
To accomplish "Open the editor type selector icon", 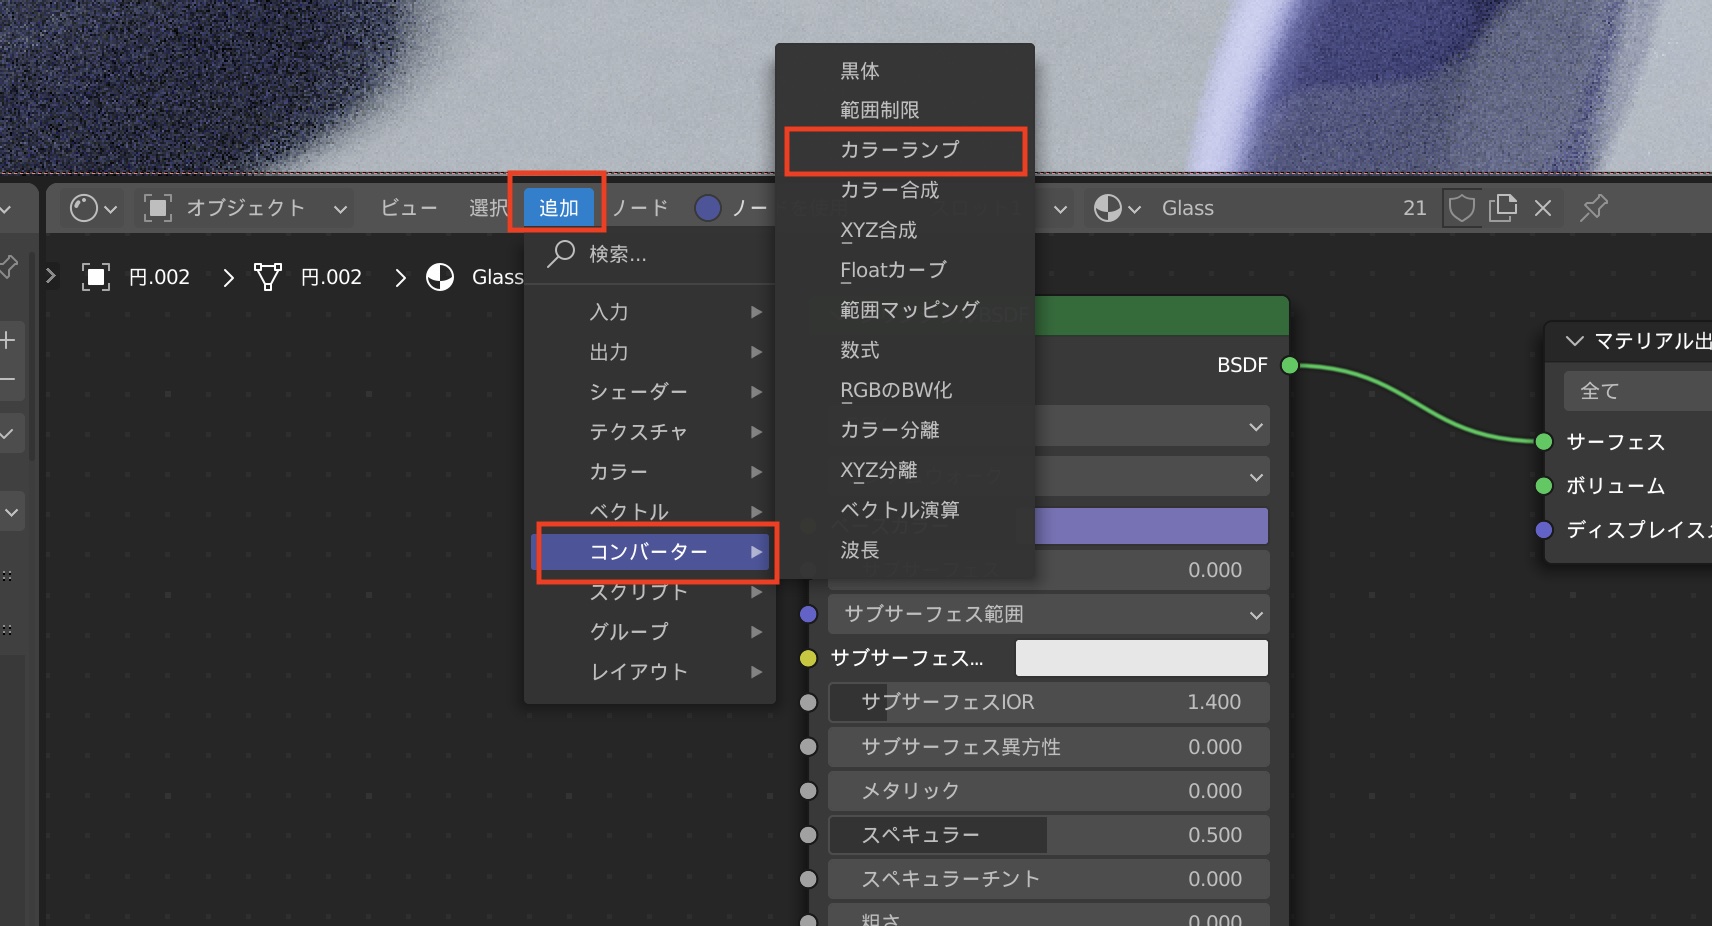I will 94,208.
